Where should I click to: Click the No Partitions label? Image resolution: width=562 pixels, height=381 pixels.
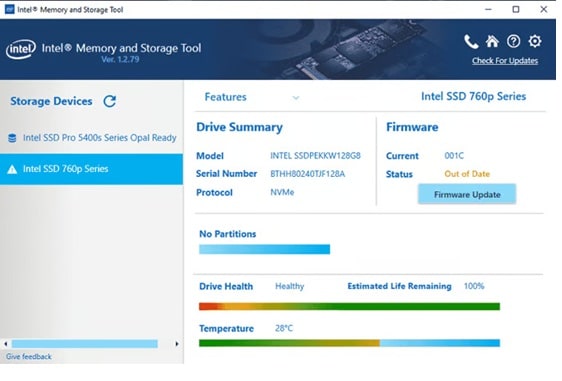pyautogui.click(x=228, y=234)
